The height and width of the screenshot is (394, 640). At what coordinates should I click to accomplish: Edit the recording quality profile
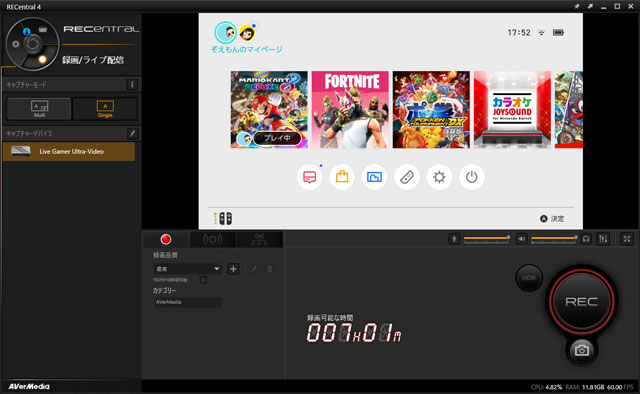253,269
